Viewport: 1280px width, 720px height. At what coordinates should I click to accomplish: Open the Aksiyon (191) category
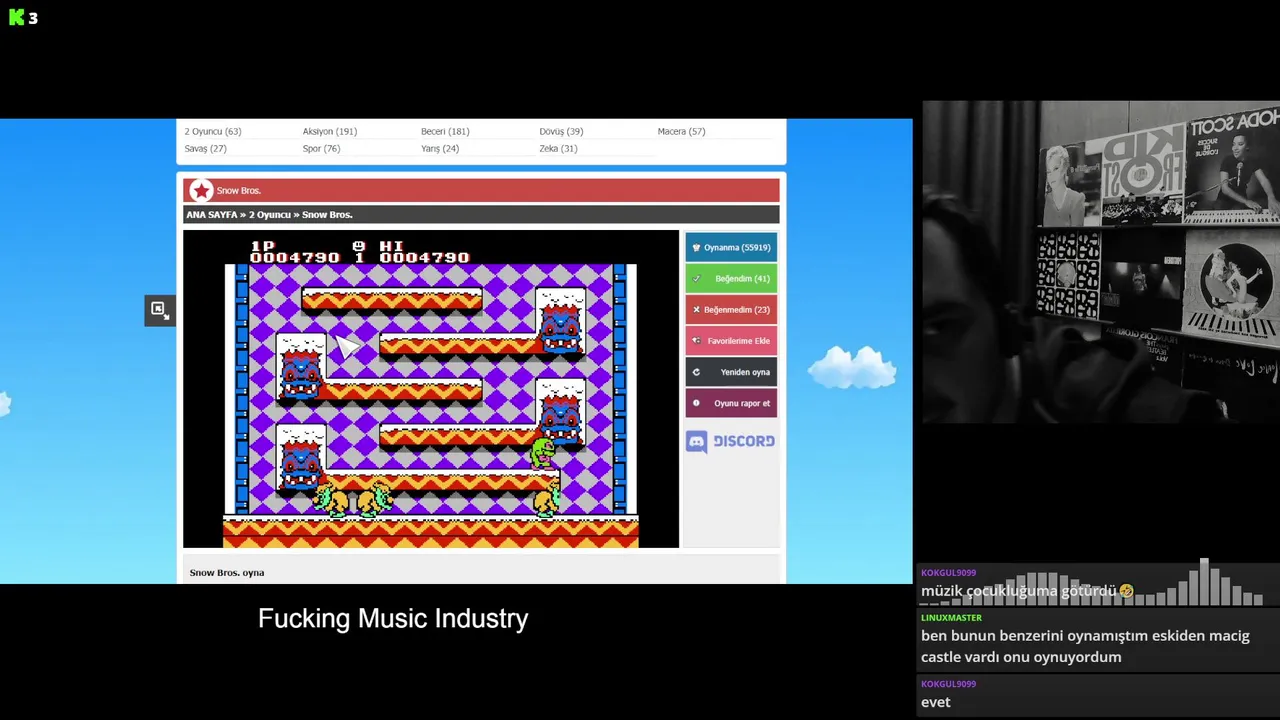[x=330, y=132]
